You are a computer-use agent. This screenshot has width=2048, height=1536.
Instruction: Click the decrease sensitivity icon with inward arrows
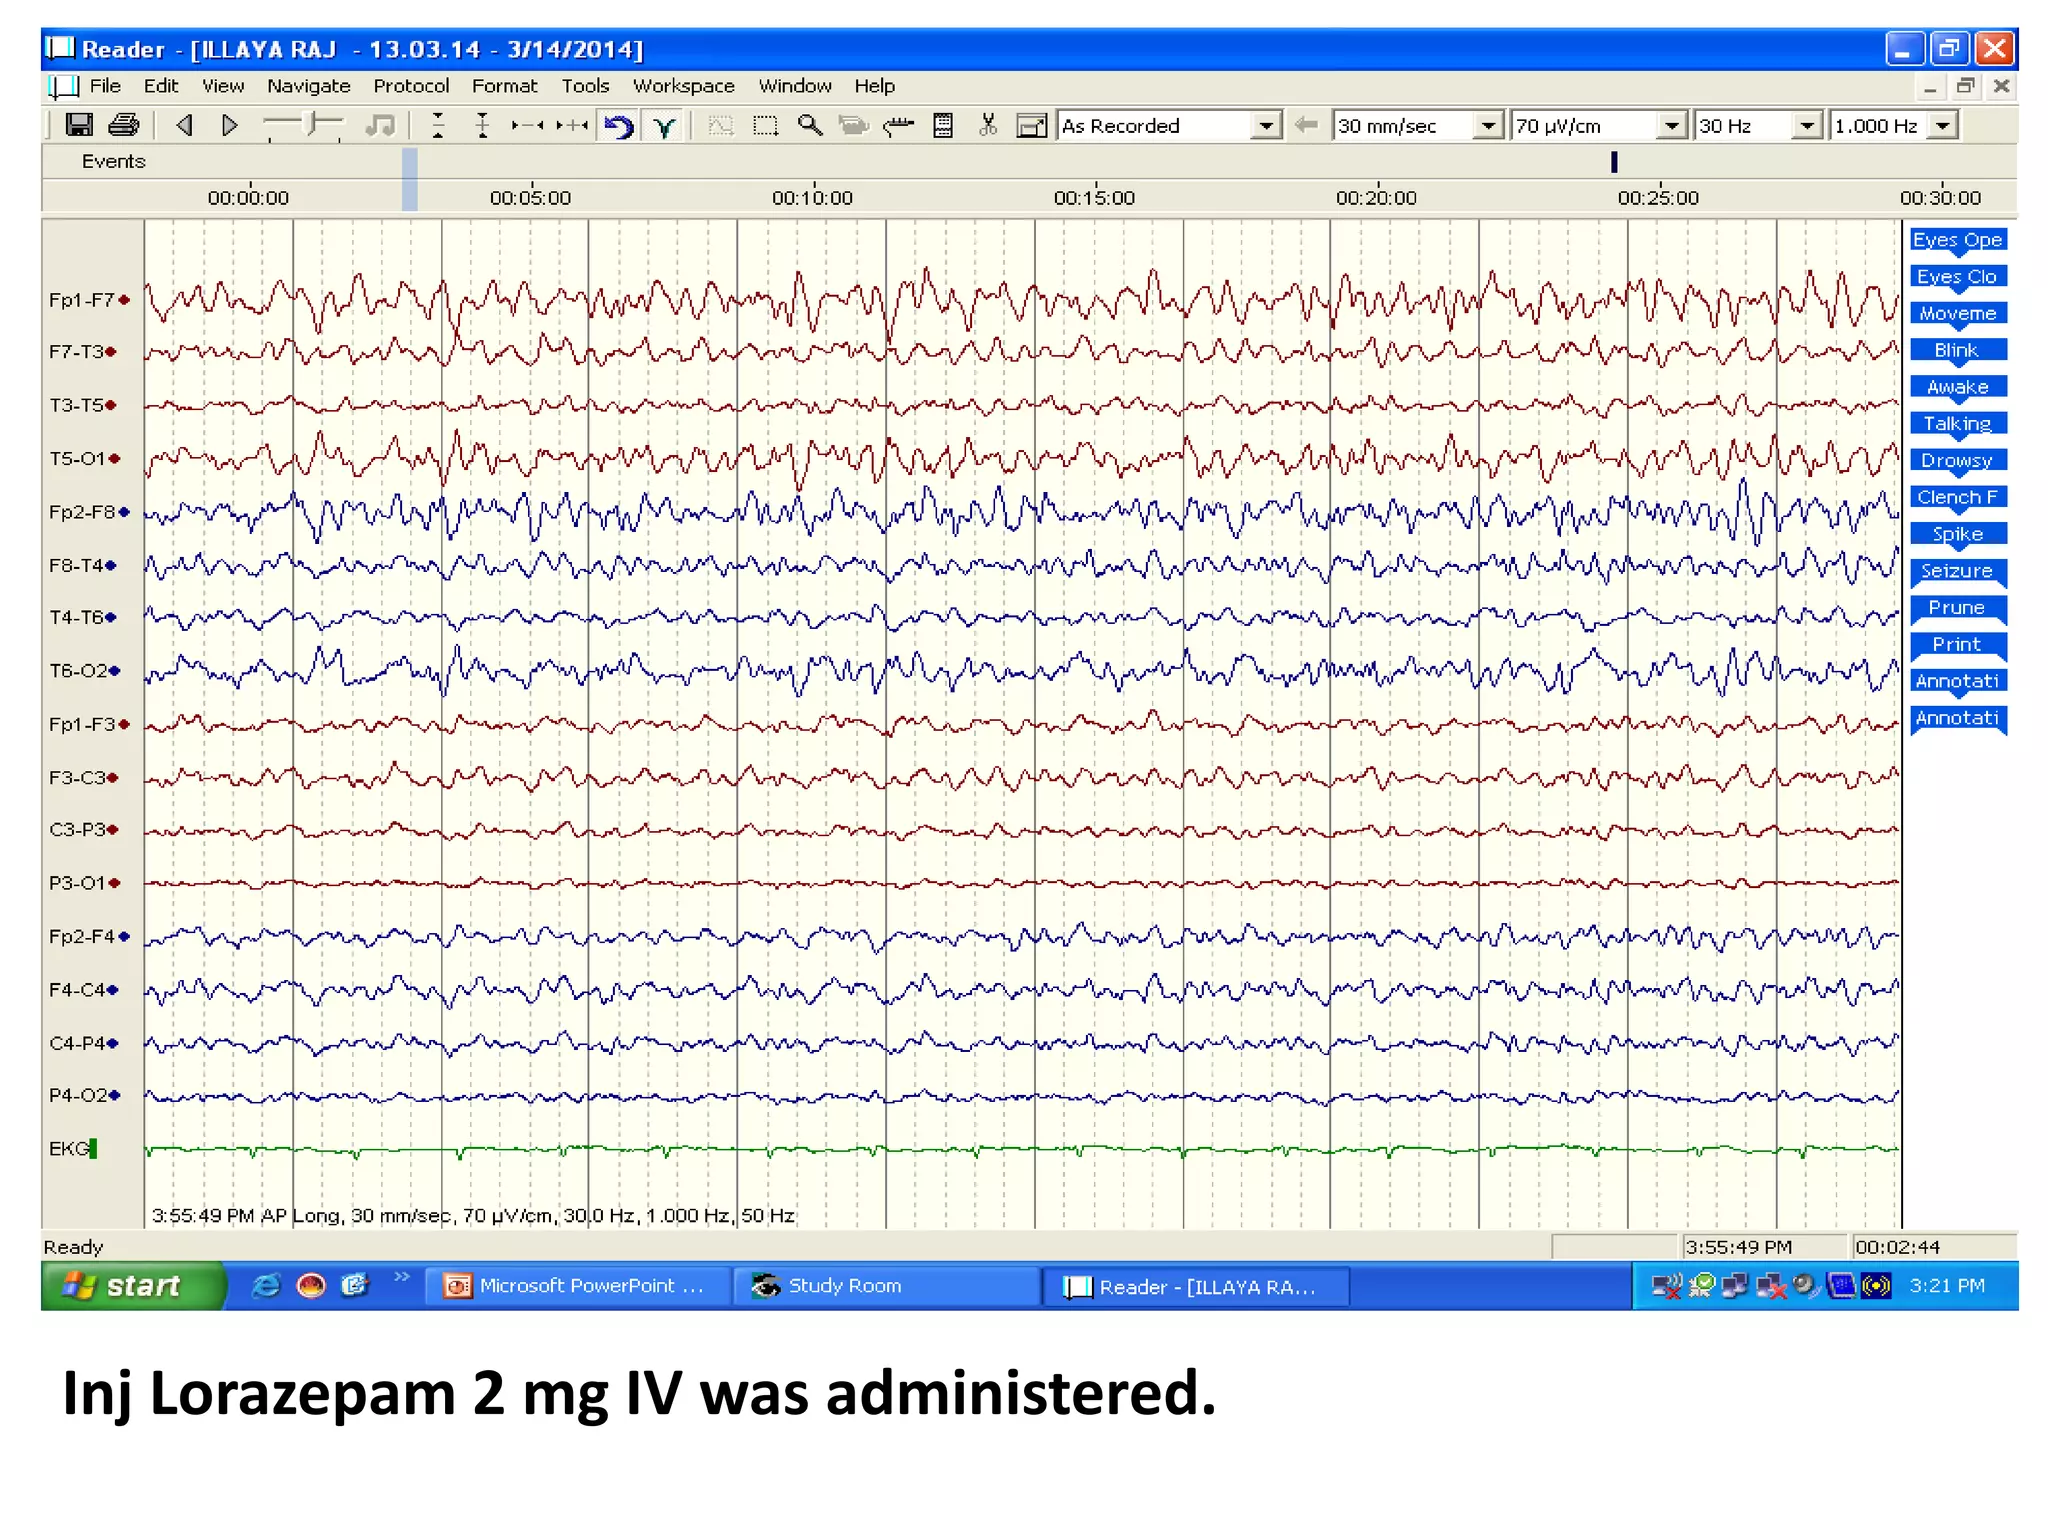pyautogui.click(x=438, y=125)
